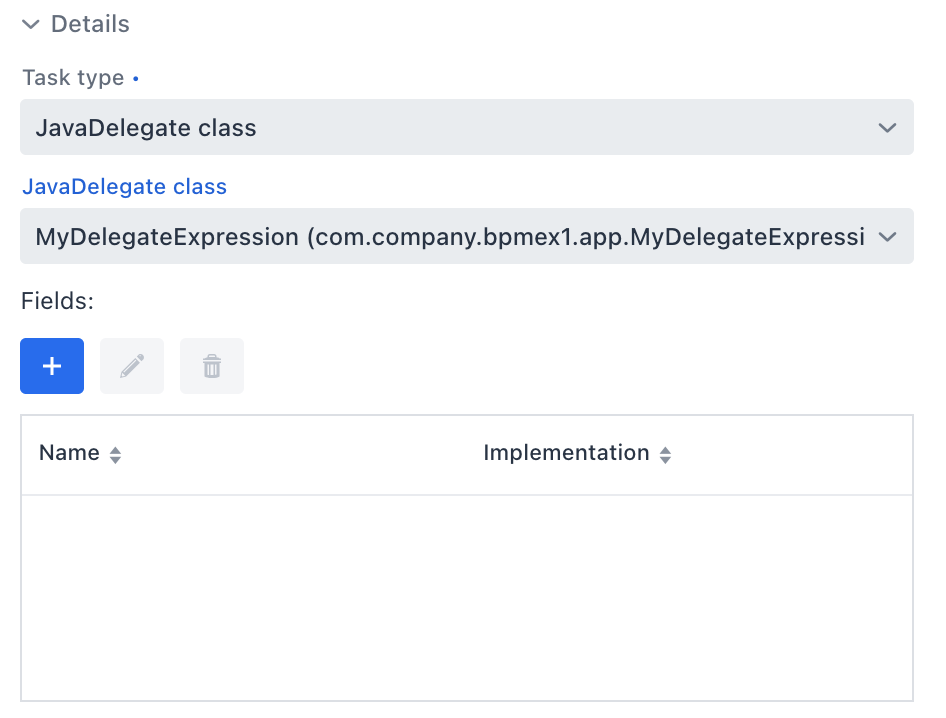Screen dimensions: 946x718
Task: Click the JavaDelegate class link
Action: tap(124, 186)
